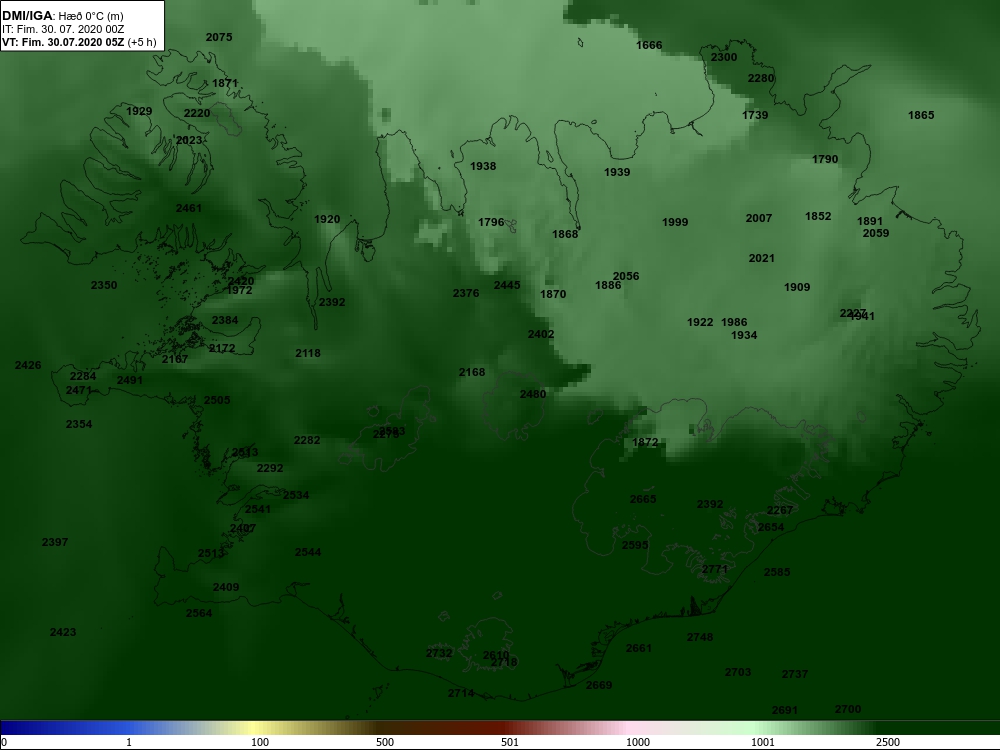Screen dimensions: 1000x750
Task: Click the map value 2748
Action: click(700, 637)
